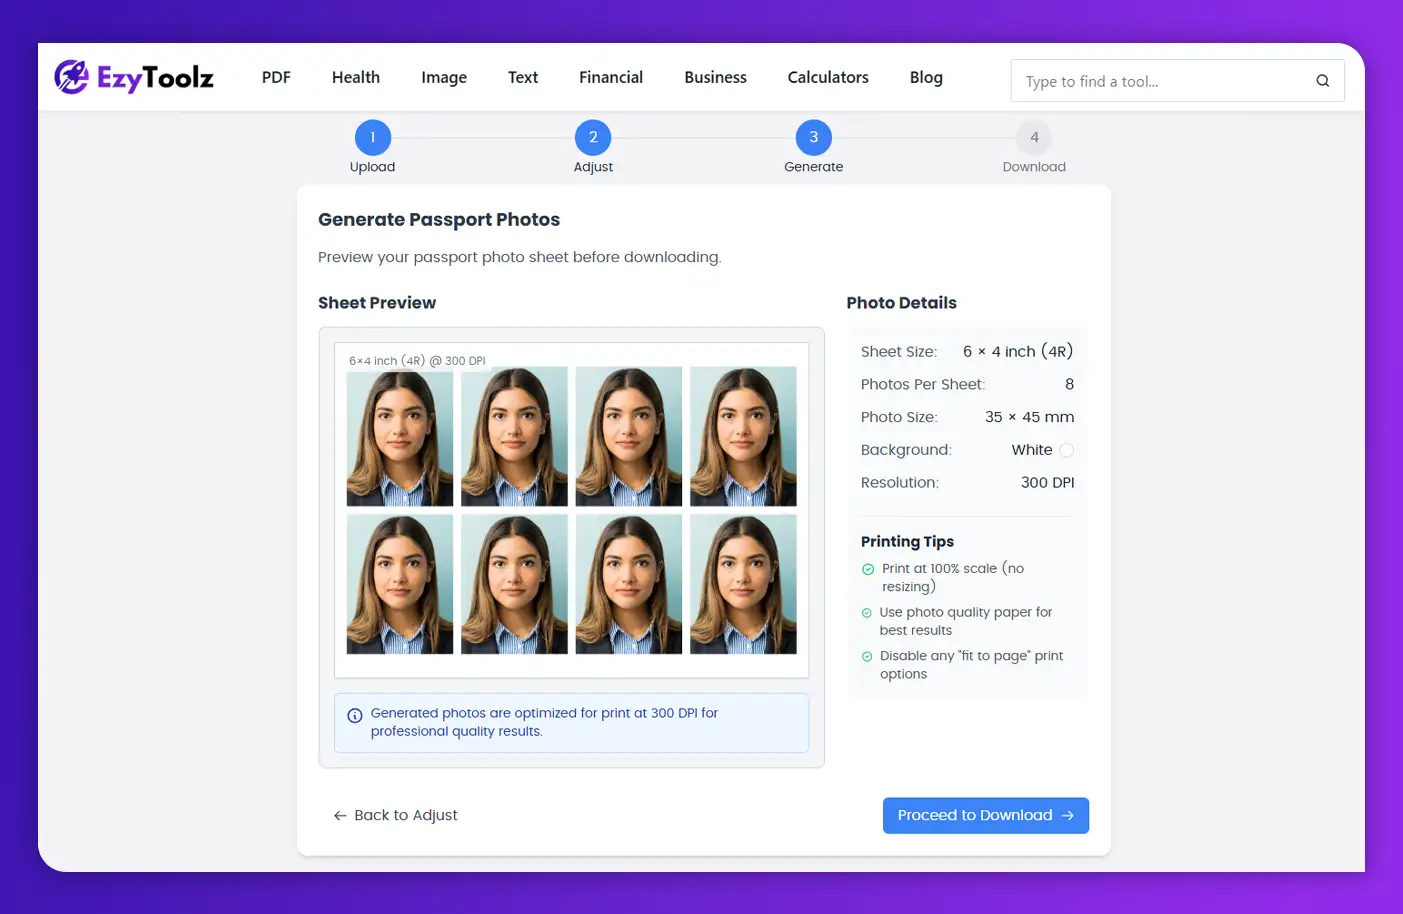Viewport: 1403px width, 914px height.
Task: Open the Calculators menu
Action: (x=827, y=77)
